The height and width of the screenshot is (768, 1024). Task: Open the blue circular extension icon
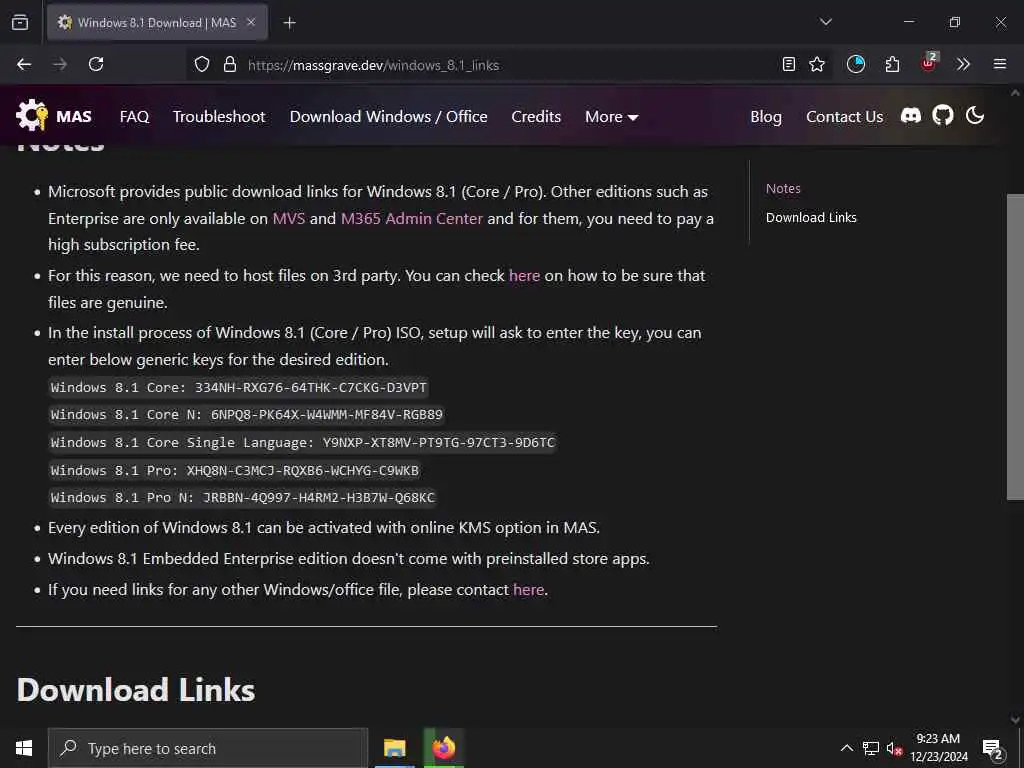[856, 64]
